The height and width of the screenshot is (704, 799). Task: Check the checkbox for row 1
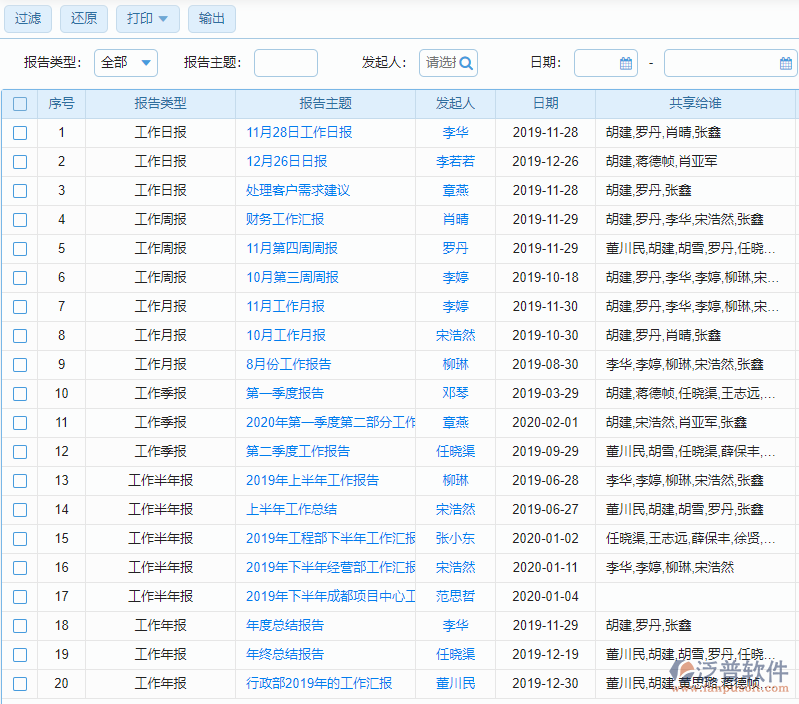(x=20, y=133)
